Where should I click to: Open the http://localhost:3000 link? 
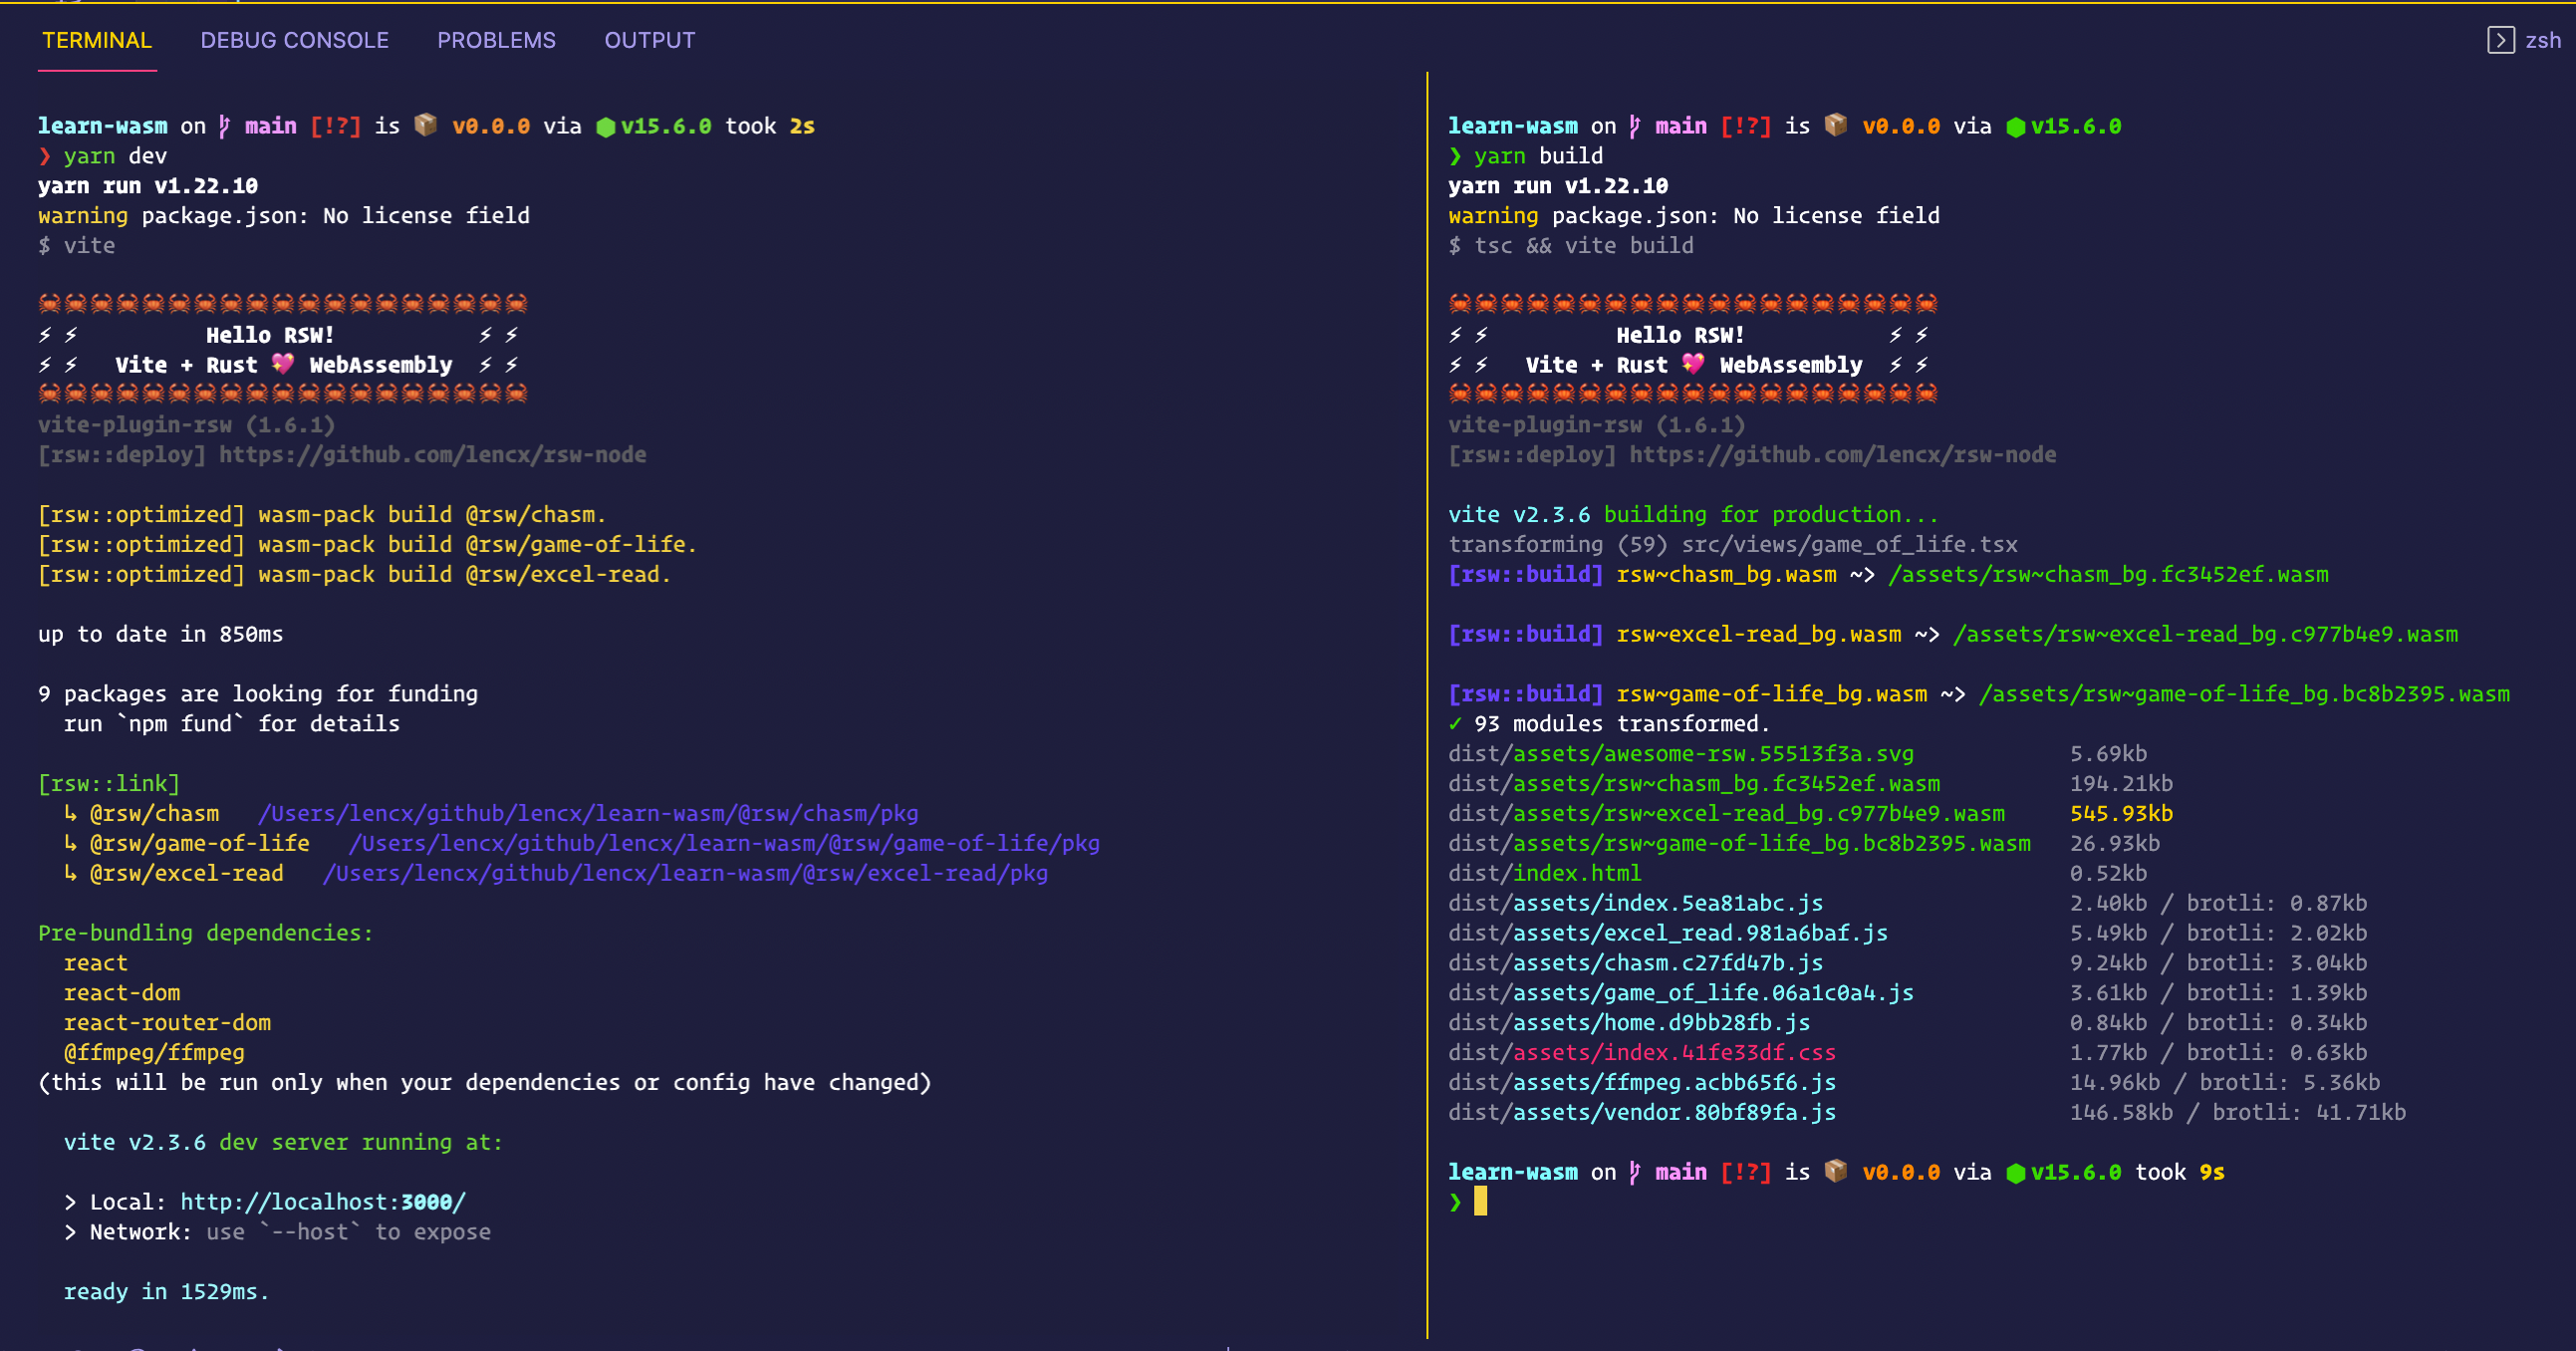322,1201
